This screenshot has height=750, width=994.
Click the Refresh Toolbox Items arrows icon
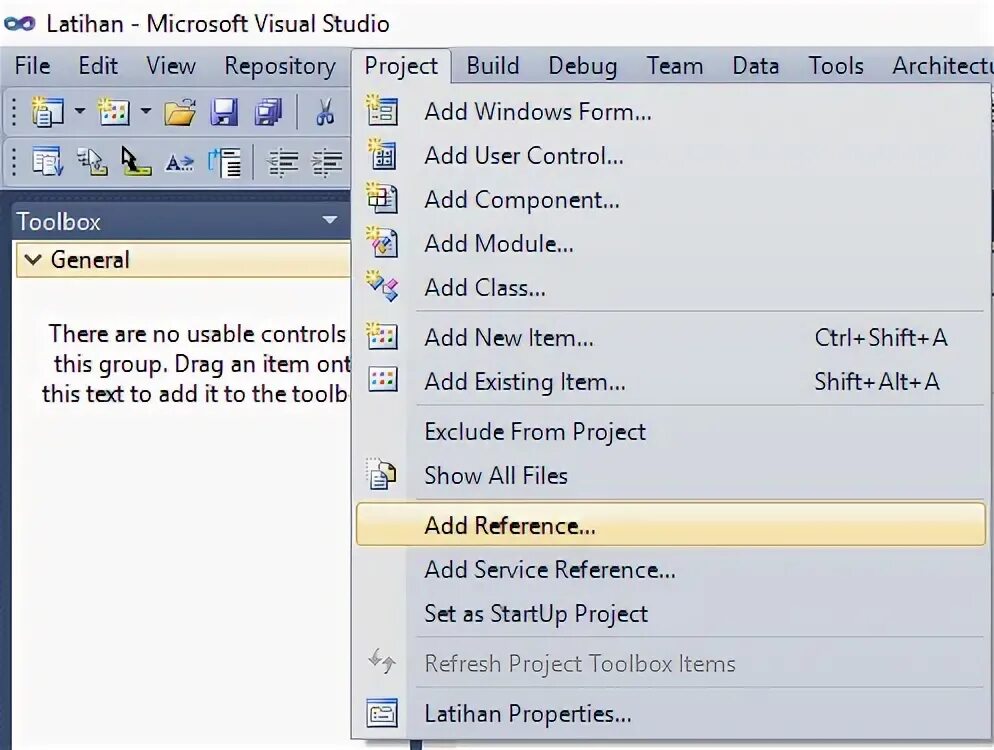click(x=382, y=661)
